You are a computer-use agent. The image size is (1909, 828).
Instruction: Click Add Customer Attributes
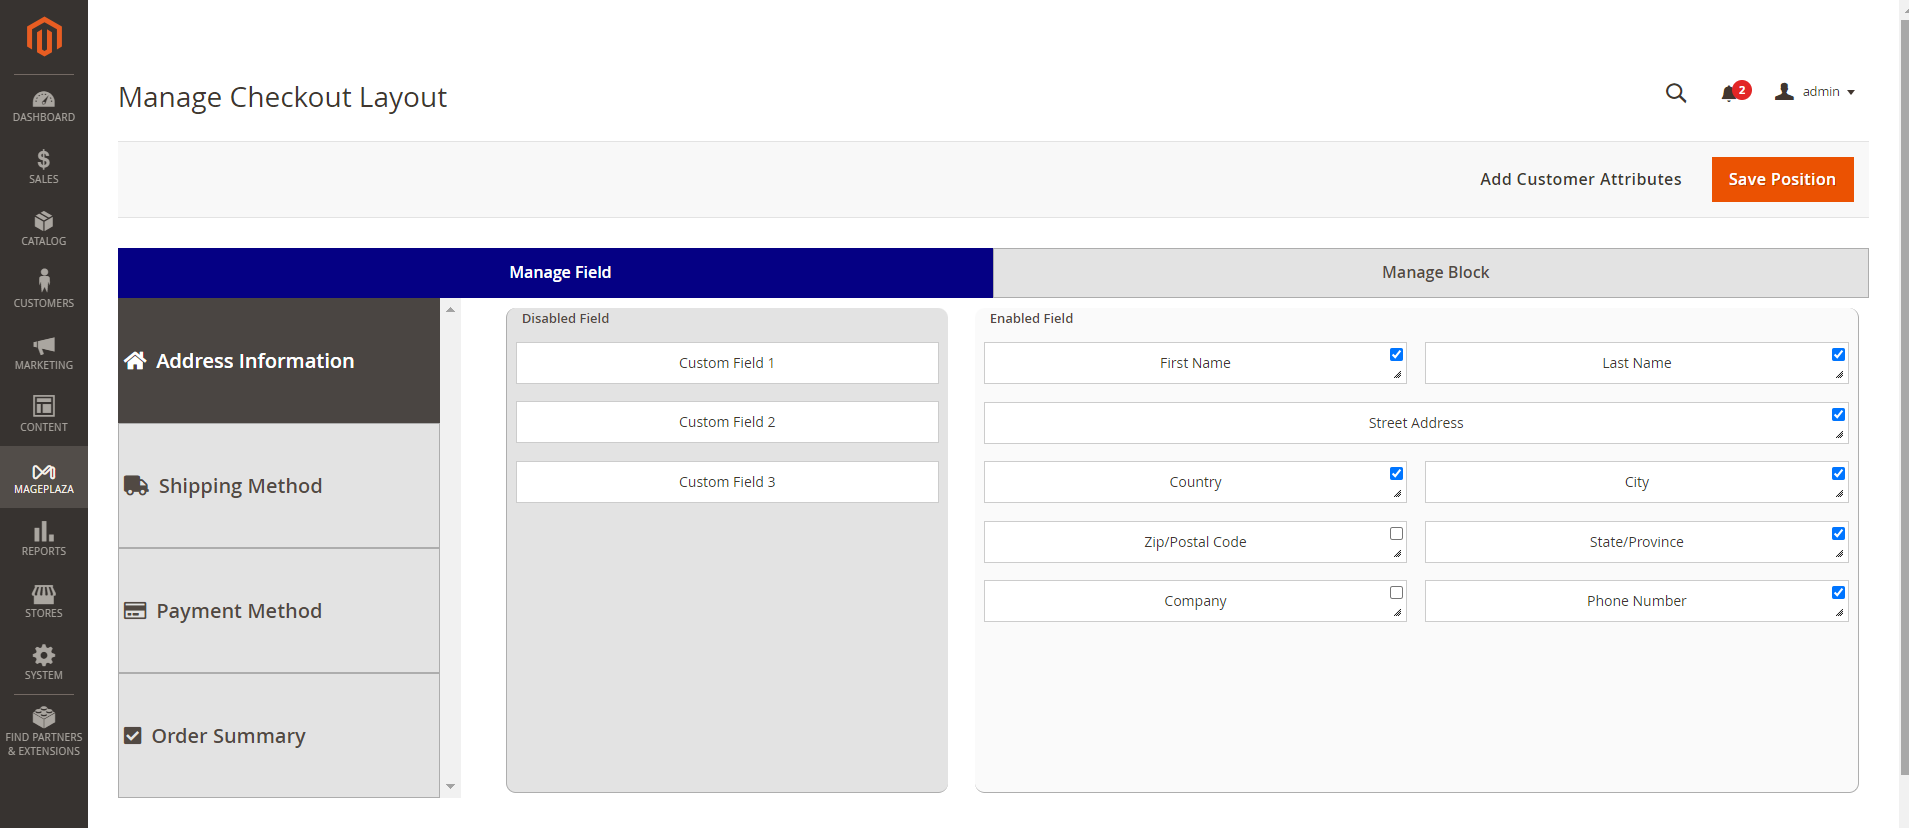pyautogui.click(x=1580, y=180)
